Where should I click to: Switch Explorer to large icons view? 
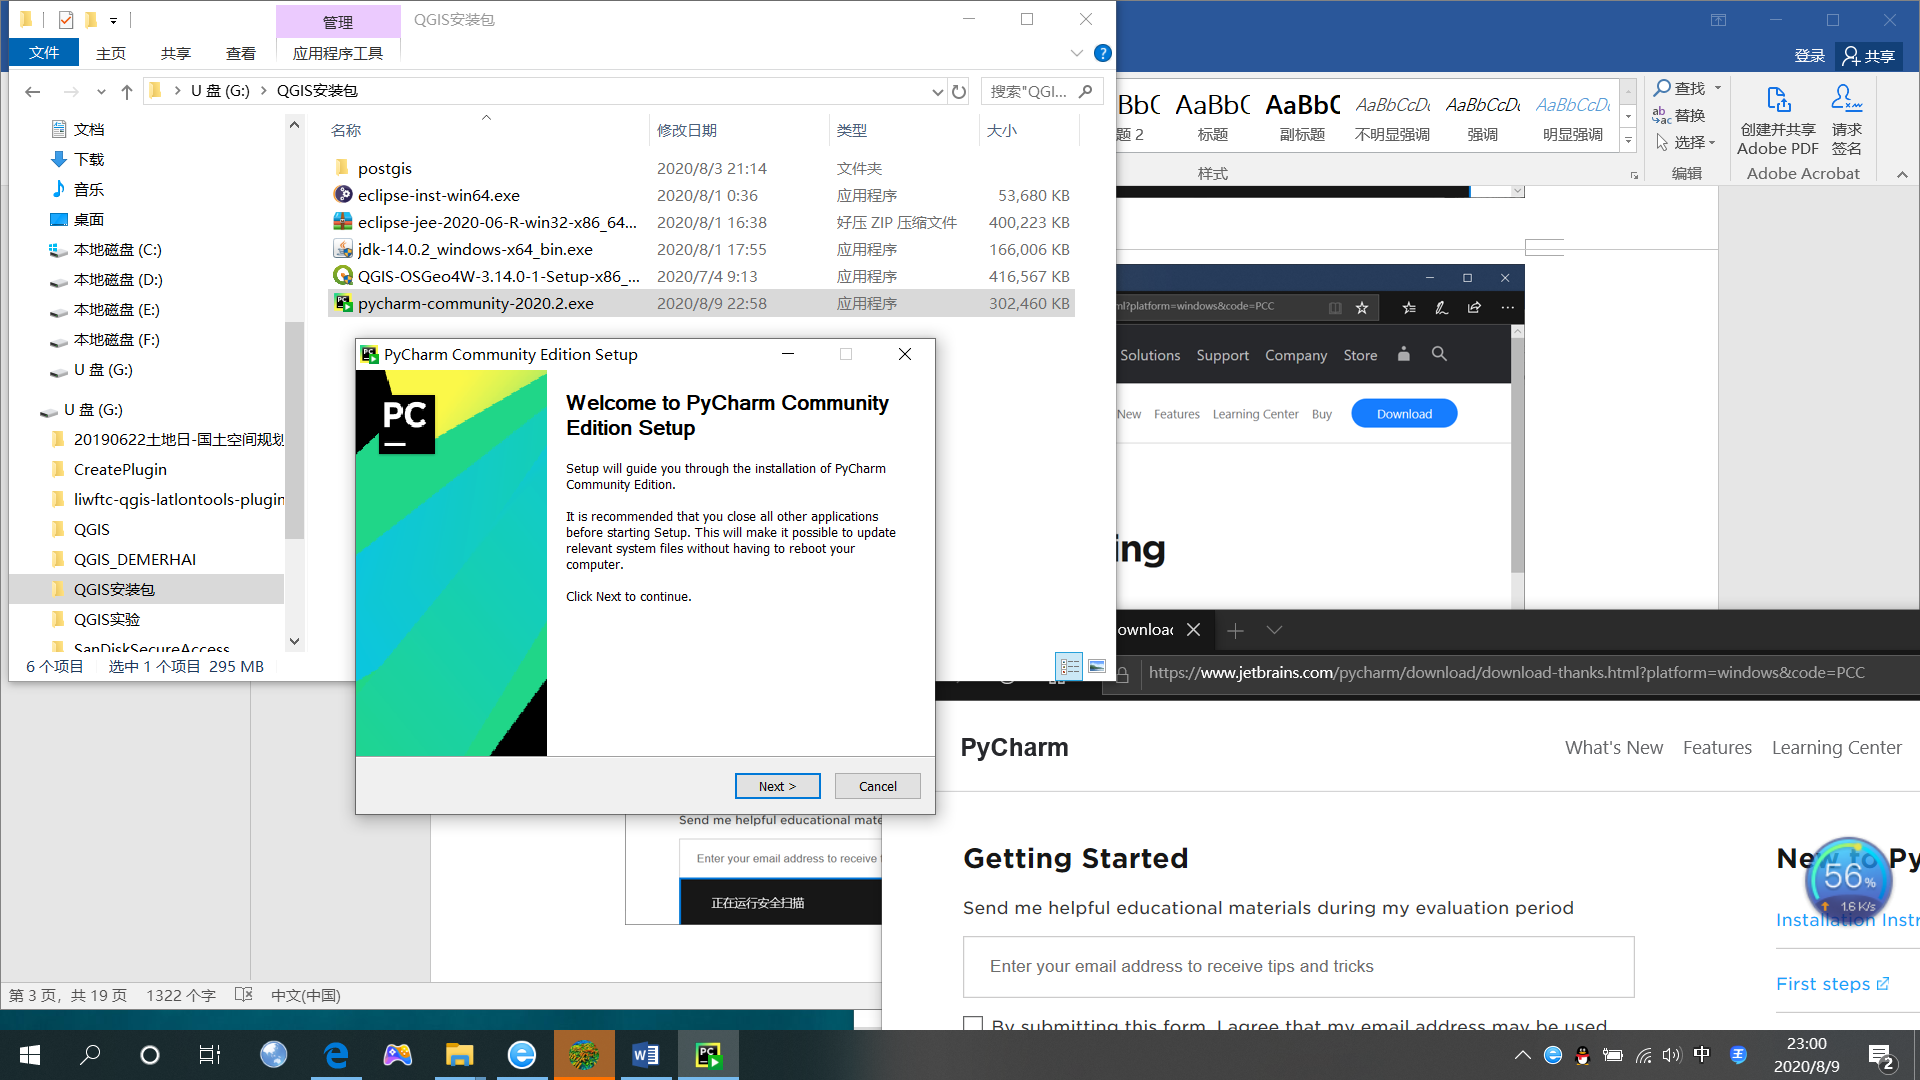(x=1097, y=666)
